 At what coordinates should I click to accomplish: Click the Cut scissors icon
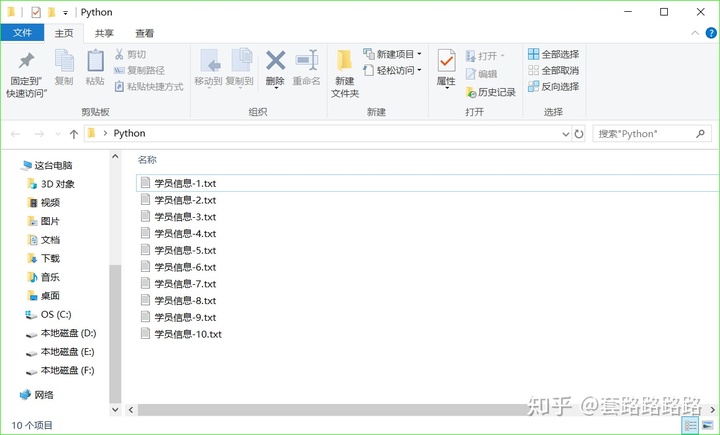[x=119, y=54]
